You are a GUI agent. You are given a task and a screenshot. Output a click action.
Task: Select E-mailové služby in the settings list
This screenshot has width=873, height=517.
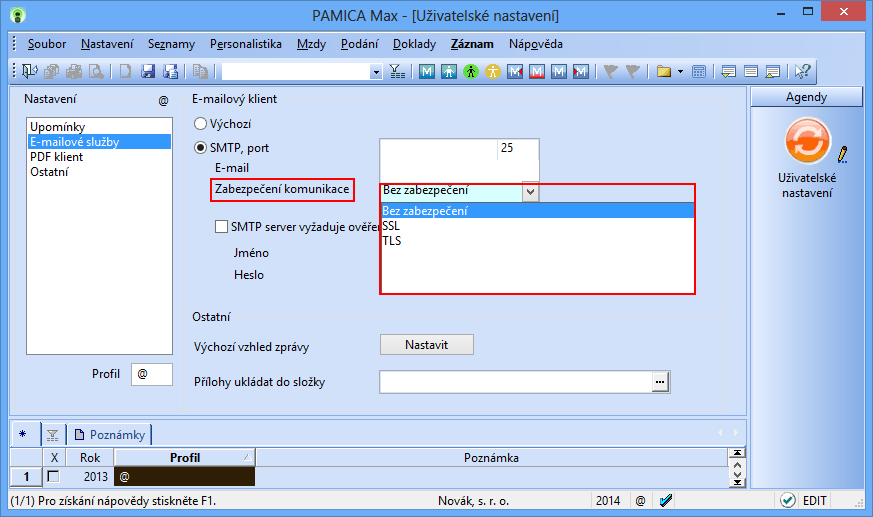pyautogui.click(x=99, y=142)
